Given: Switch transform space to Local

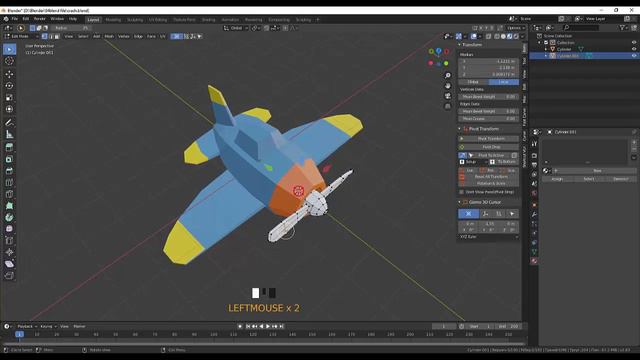Looking at the screenshot, I should 504,82.
